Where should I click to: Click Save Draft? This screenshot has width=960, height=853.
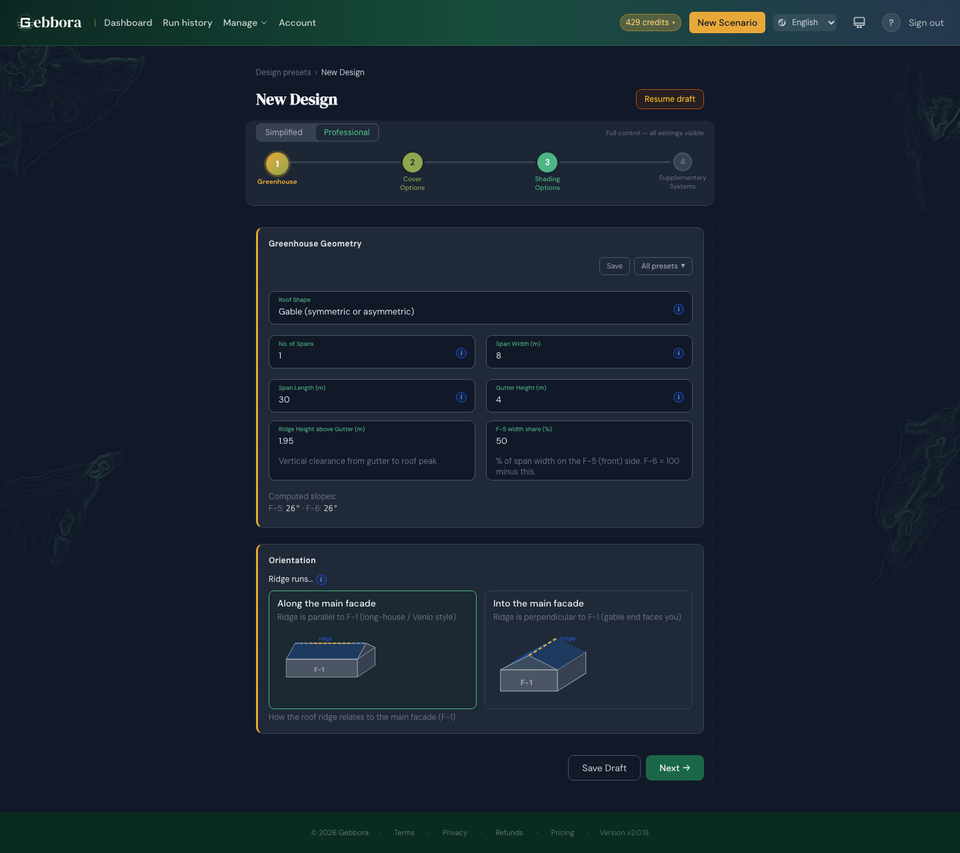pos(604,768)
